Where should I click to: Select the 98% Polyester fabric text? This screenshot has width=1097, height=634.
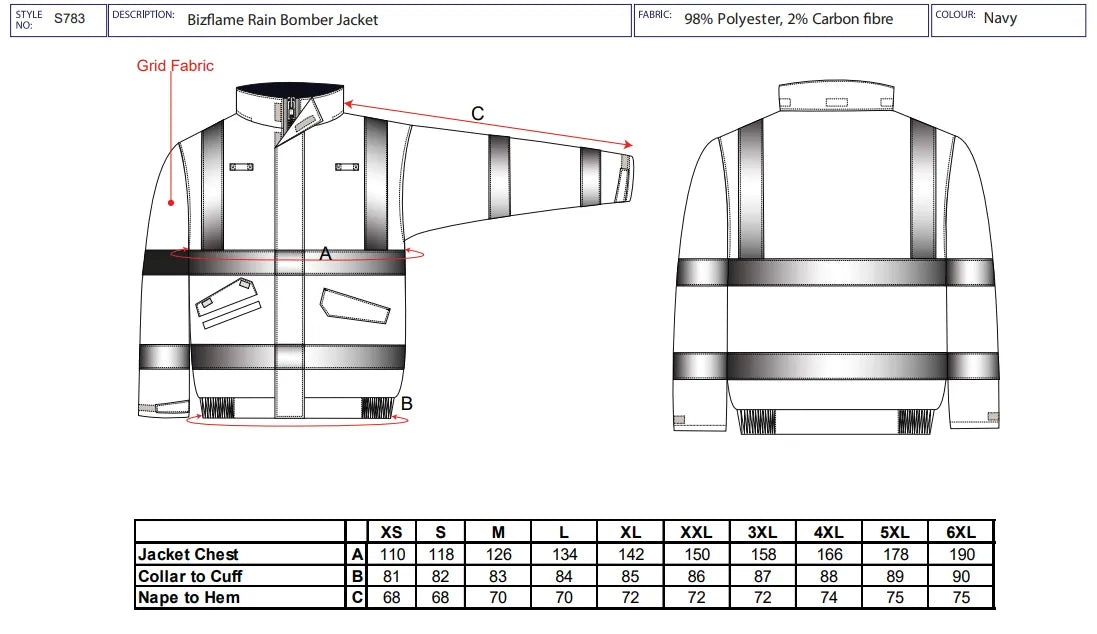tap(788, 19)
